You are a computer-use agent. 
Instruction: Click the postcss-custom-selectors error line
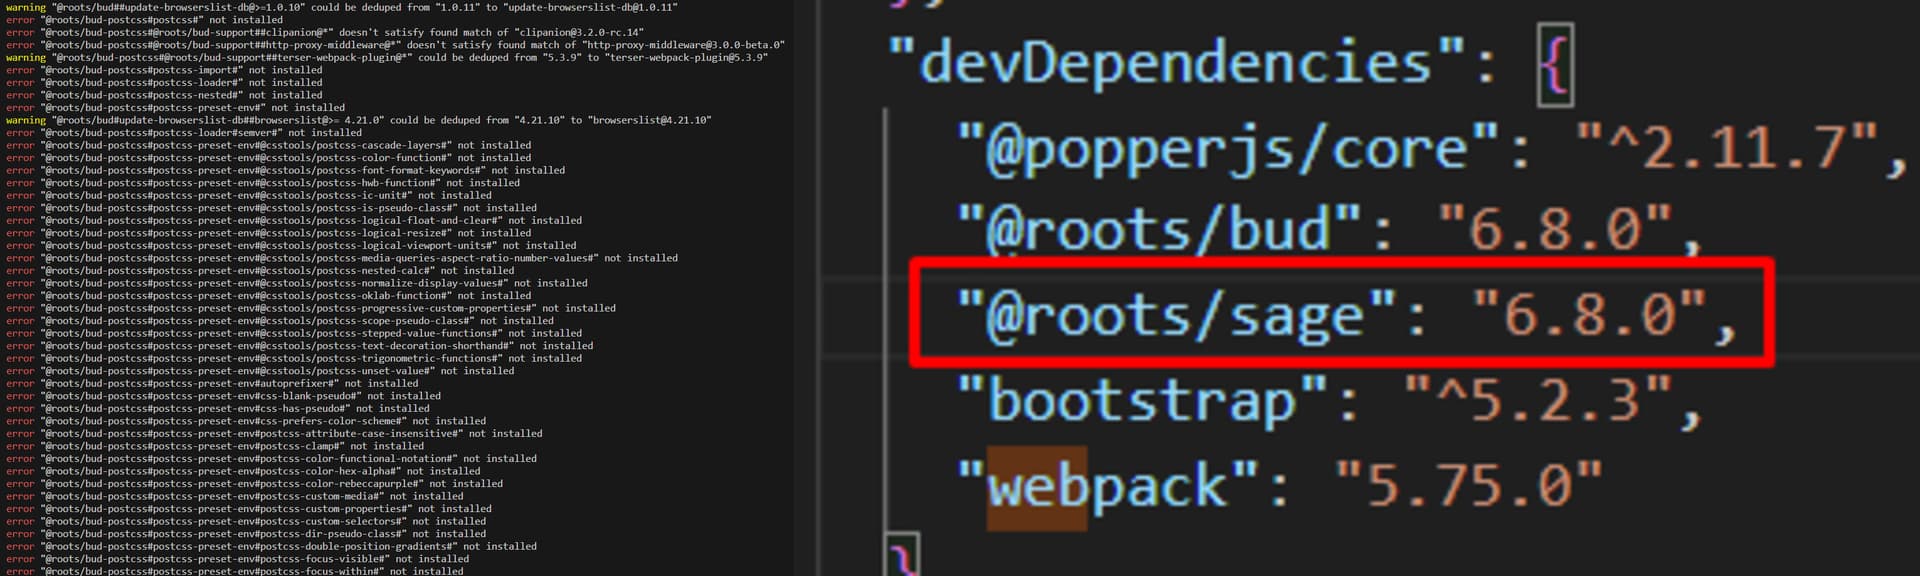click(246, 521)
